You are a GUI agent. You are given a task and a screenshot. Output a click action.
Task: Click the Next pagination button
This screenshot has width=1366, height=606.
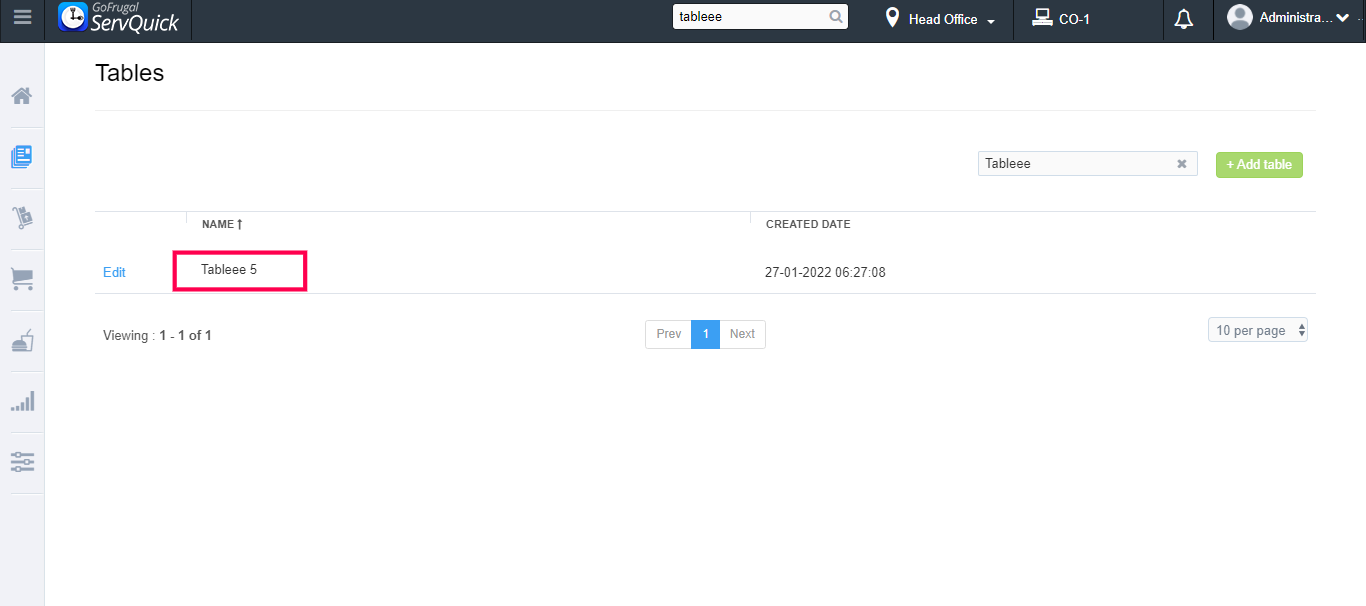(x=742, y=334)
